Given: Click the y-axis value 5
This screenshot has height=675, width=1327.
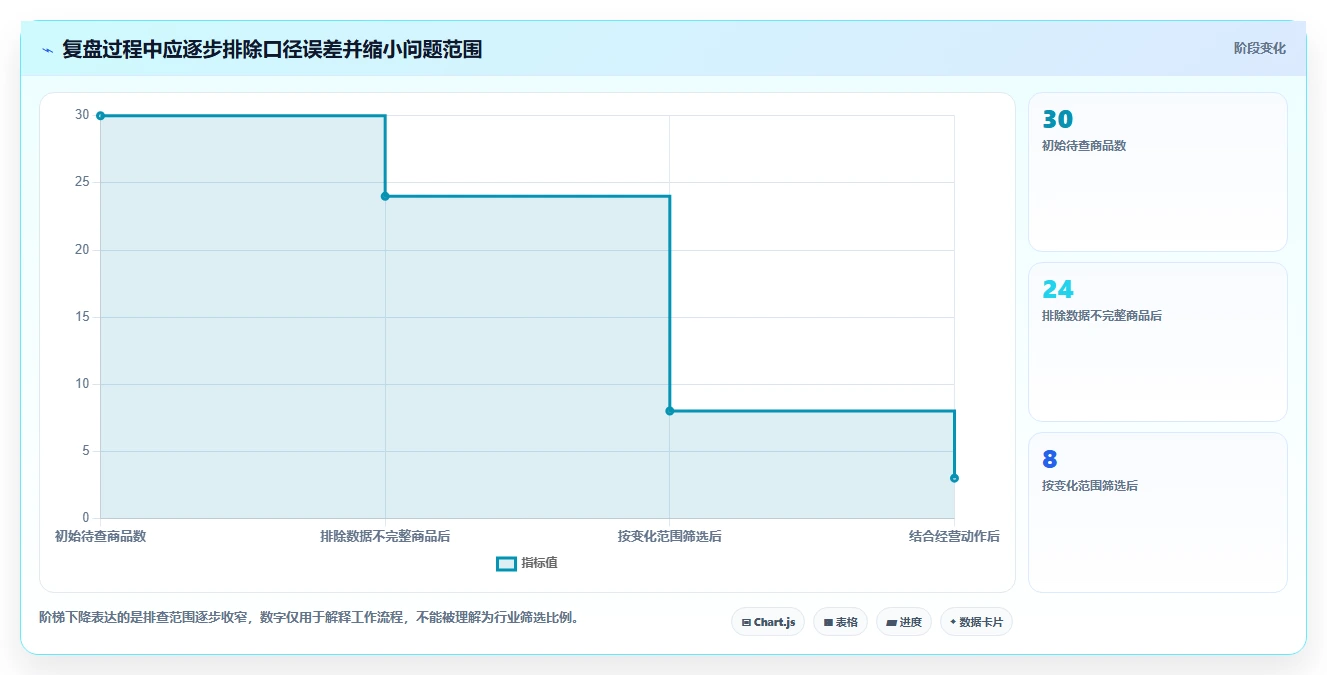Looking at the screenshot, I should [86, 451].
